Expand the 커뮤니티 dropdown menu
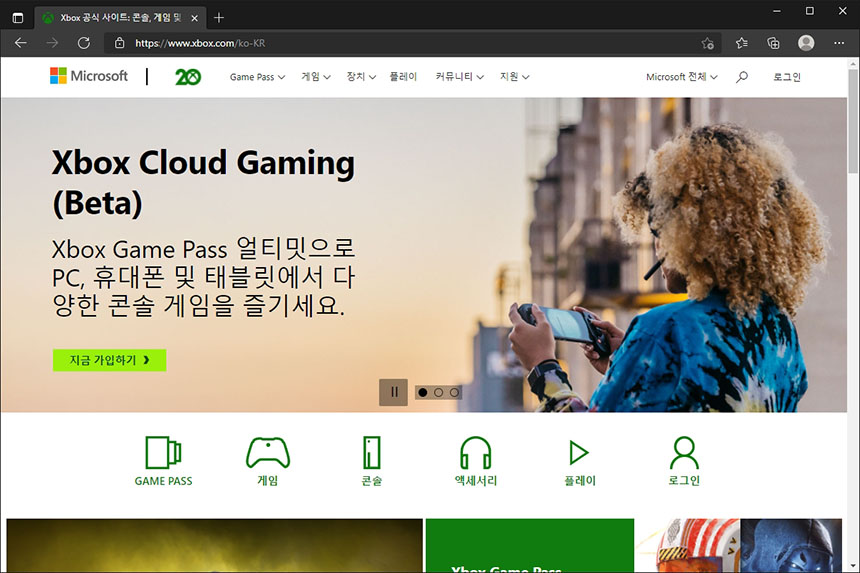This screenshot has height=573, width=860. [460, 77]
